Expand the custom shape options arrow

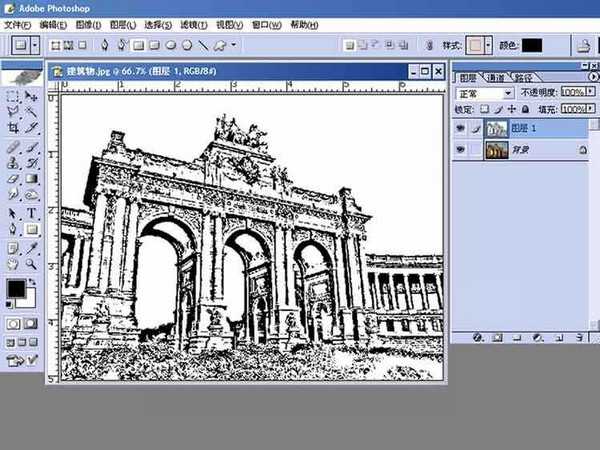[x=234, y=45]
